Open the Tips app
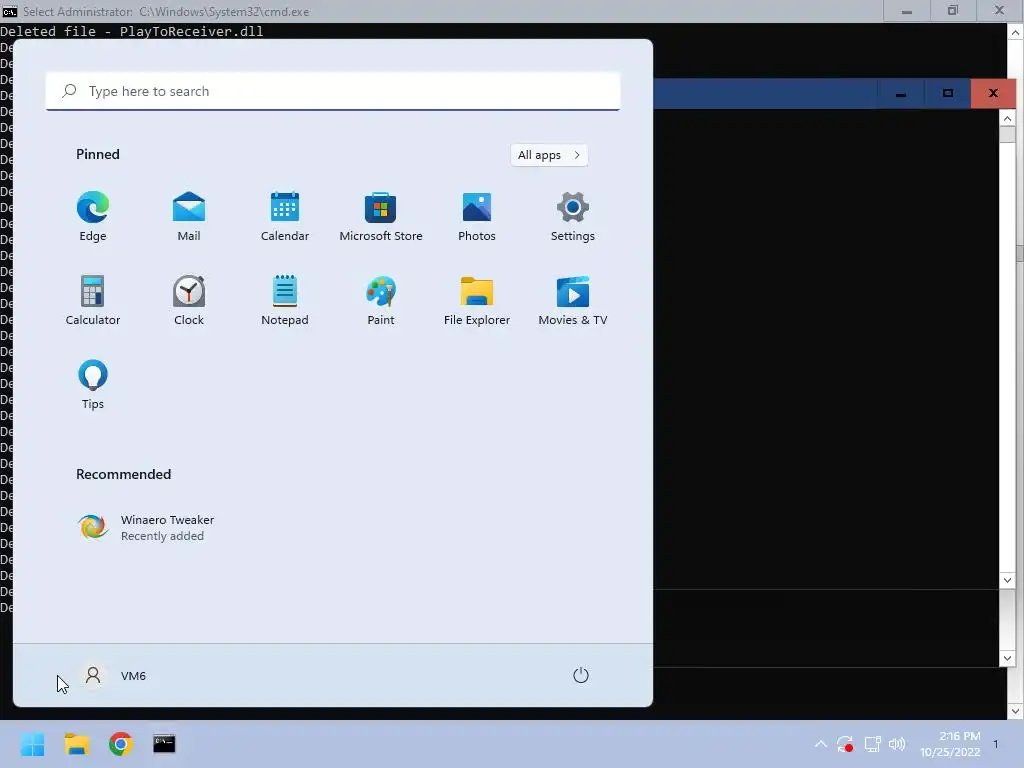Viewport: 1024px width, 768px height. pos(93,385)
